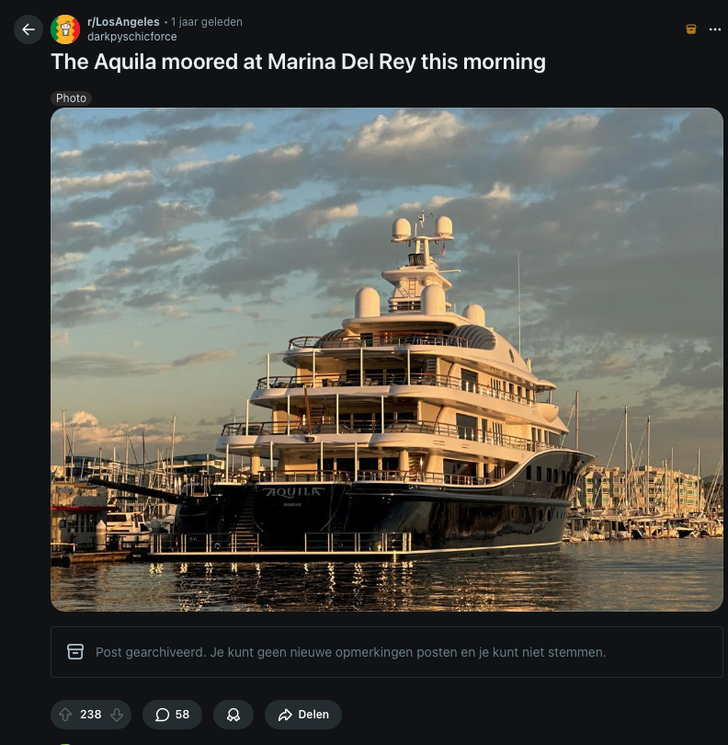This screenshot has height=745, width=728.
Task: Open the three-dot post options menu
Action: [715, 29]
